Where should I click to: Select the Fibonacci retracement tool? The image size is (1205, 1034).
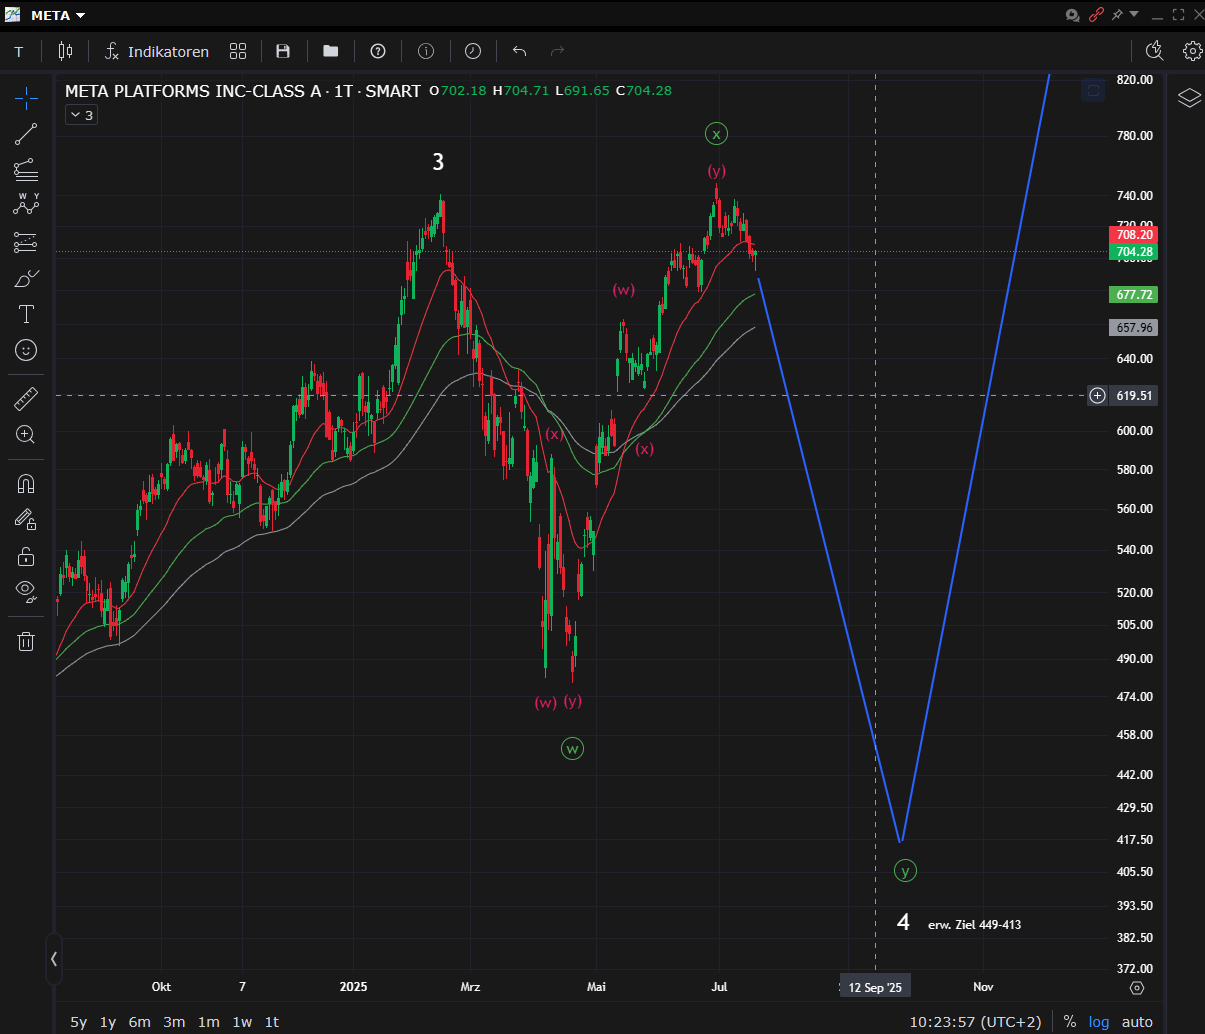(x=26, y=242)
